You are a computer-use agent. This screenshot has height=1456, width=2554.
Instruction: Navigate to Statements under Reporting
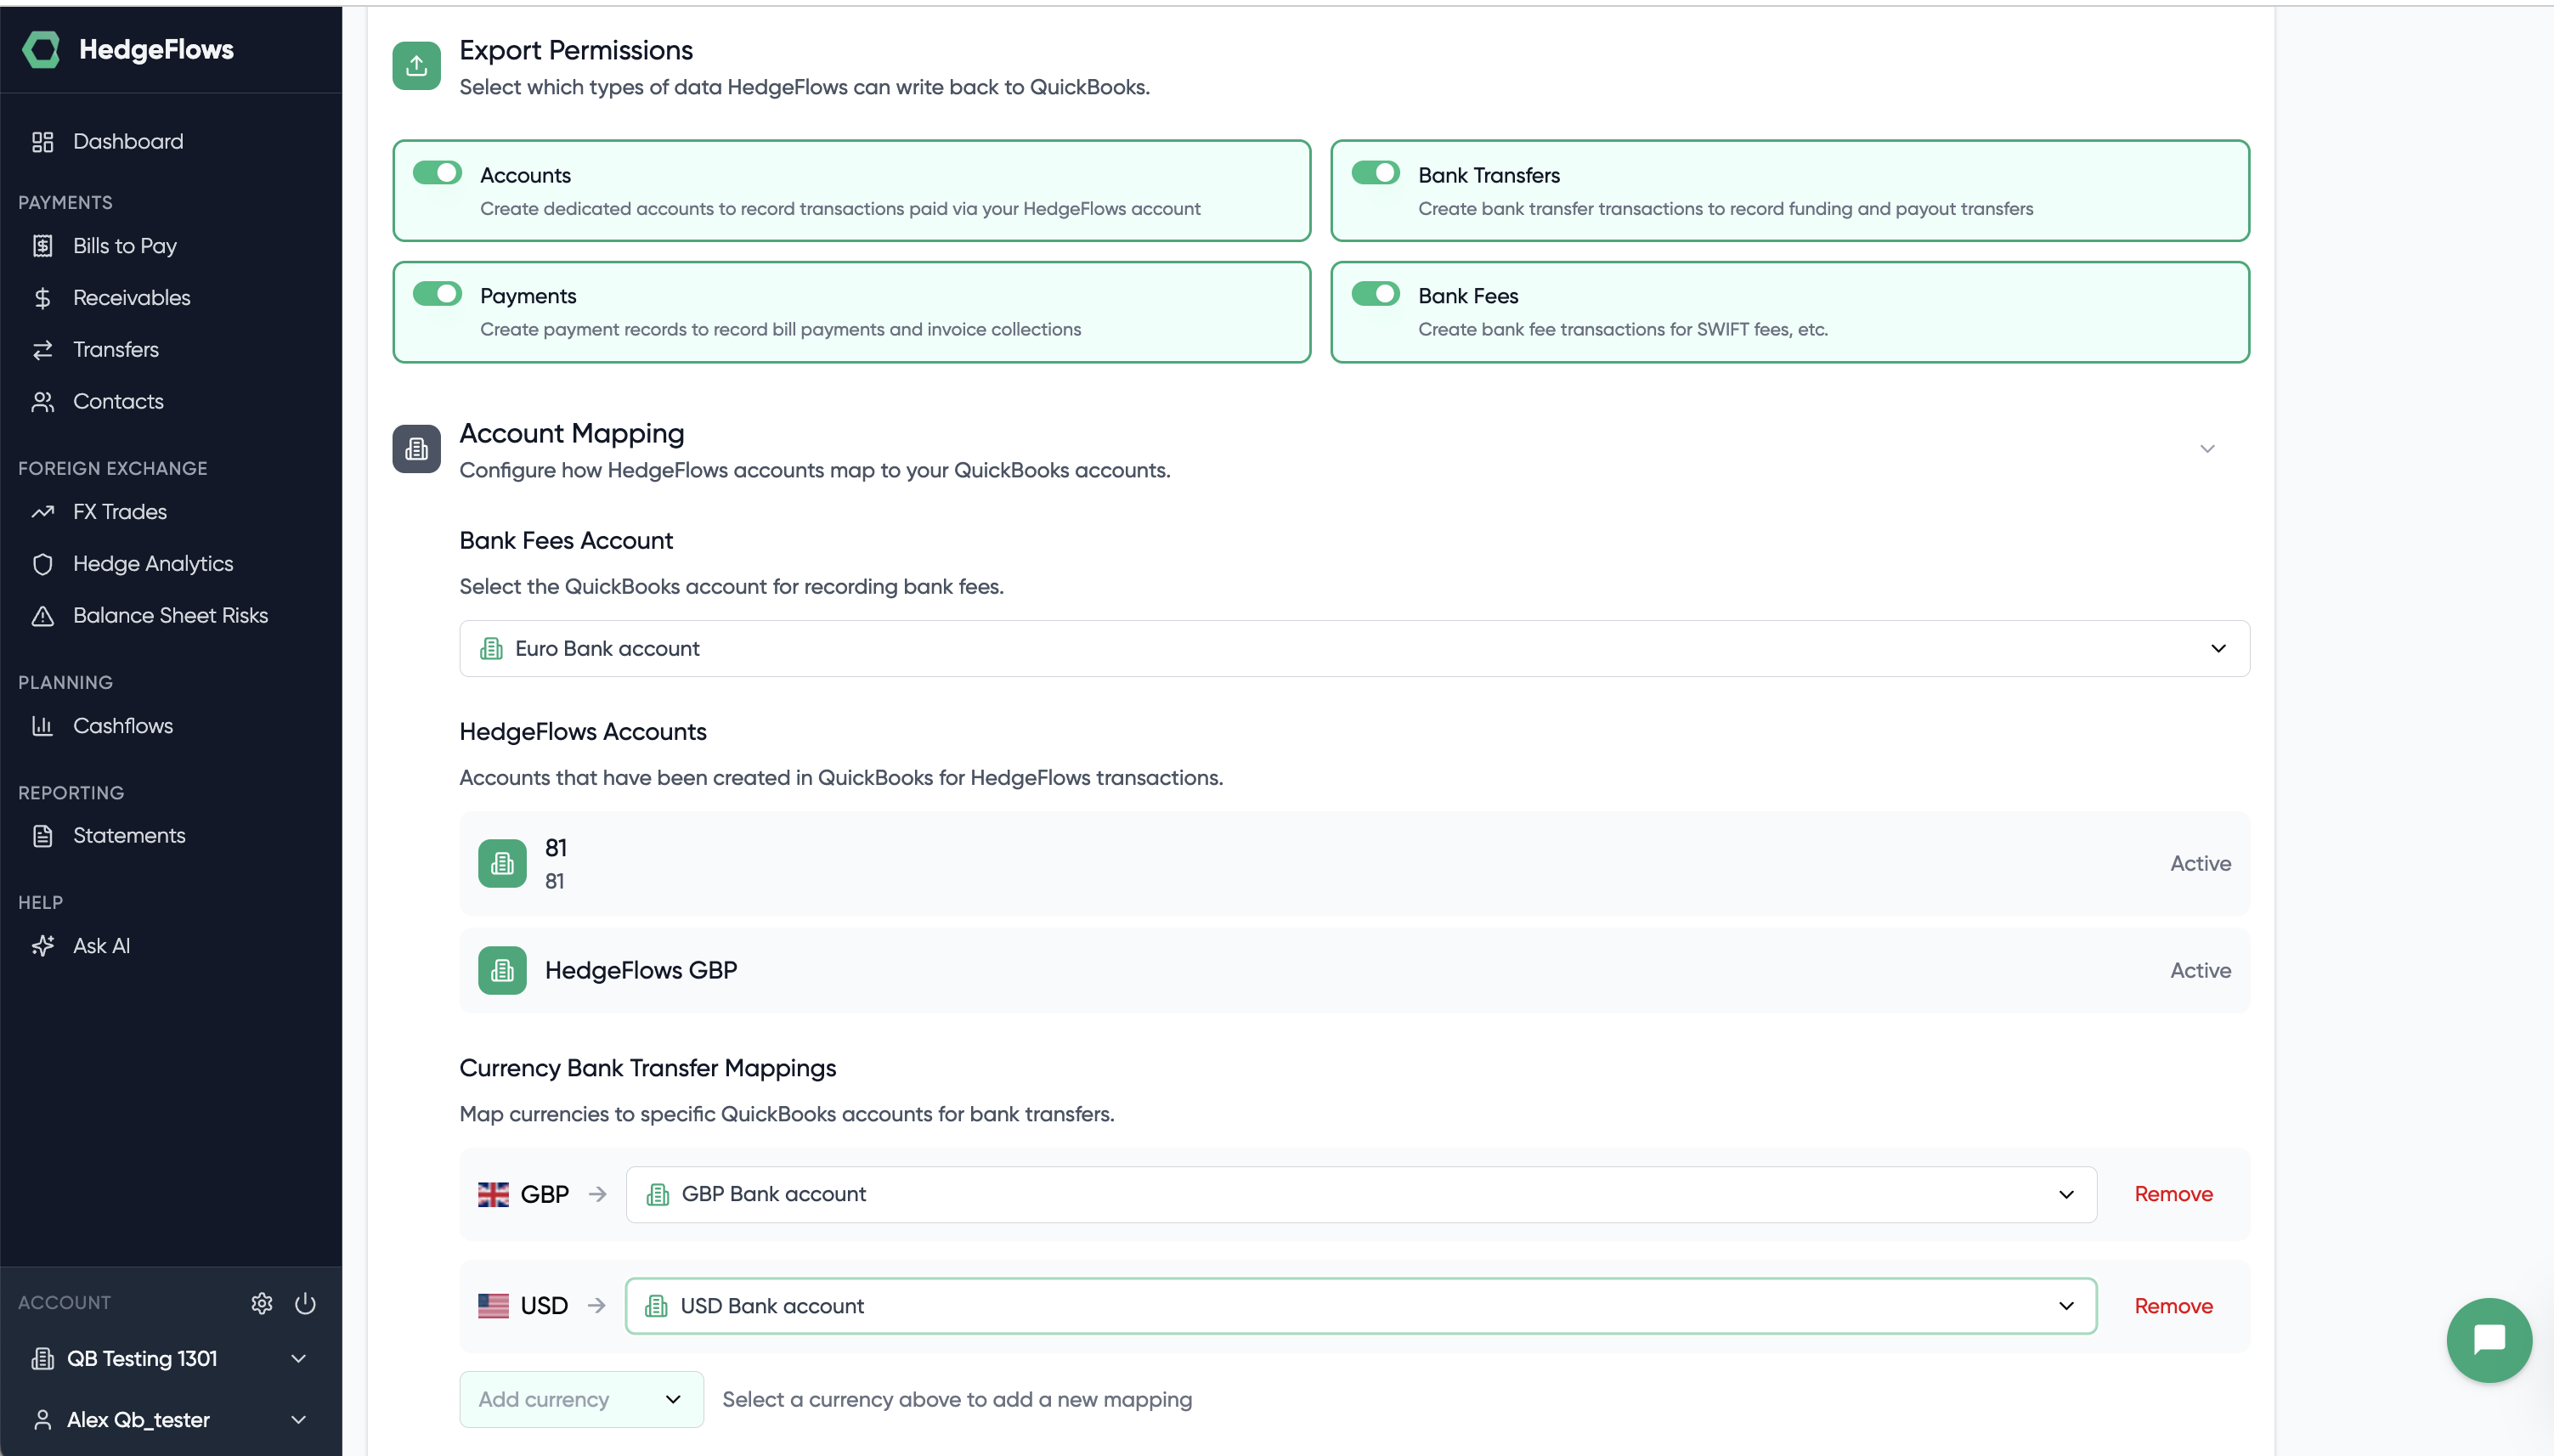coord(129,835)
